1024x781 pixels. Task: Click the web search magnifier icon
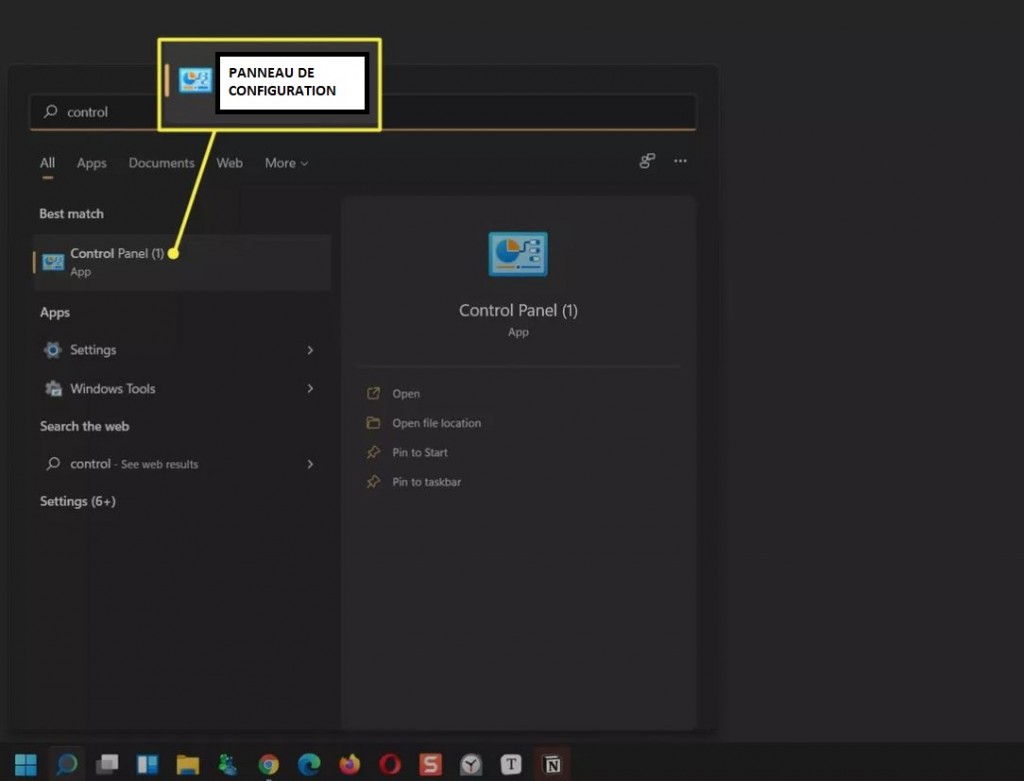pos(53,464)
